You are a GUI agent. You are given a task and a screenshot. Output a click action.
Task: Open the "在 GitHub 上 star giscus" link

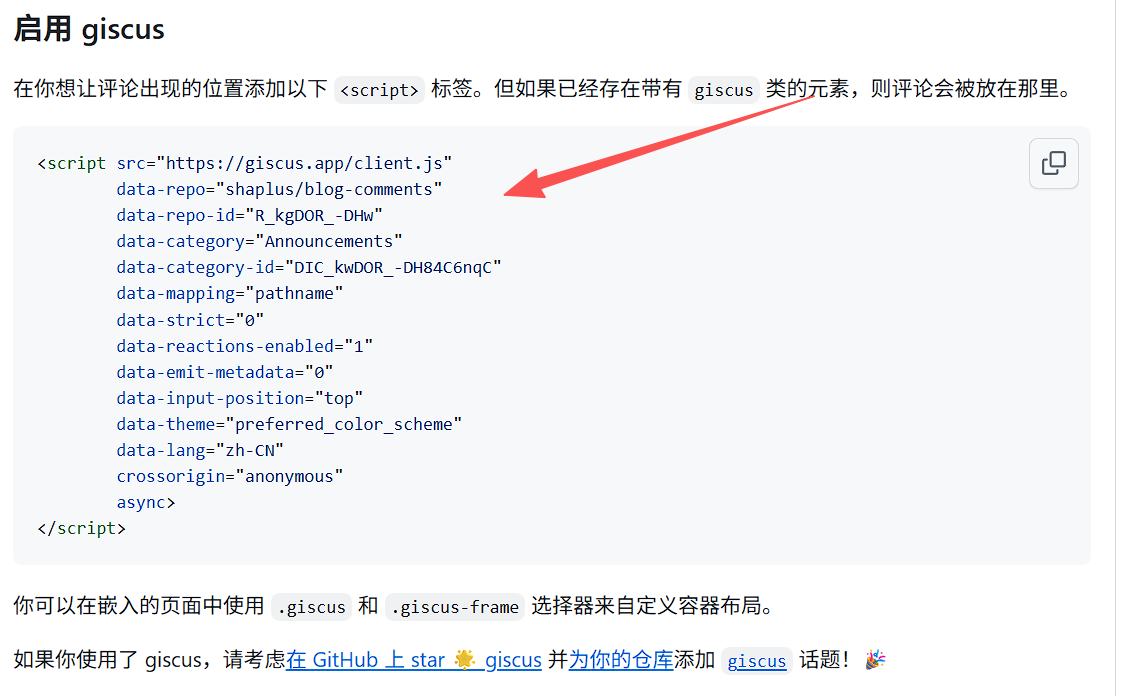(414, 660)
